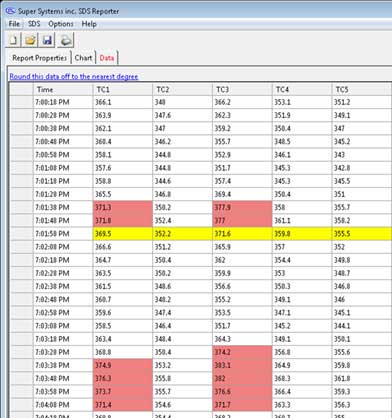Screen dimensions: 392x418
Task: Click yellow highlighted TC5 cell 355.5
Action: click(362, 234)
